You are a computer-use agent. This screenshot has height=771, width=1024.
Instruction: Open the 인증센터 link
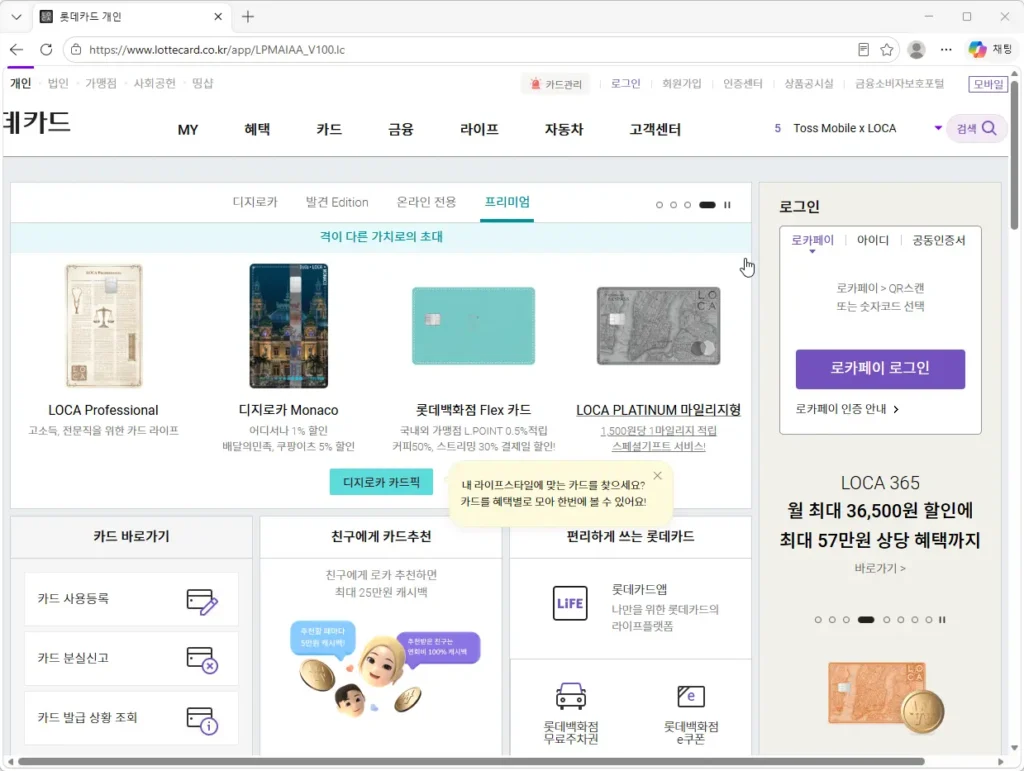point(743,84)
